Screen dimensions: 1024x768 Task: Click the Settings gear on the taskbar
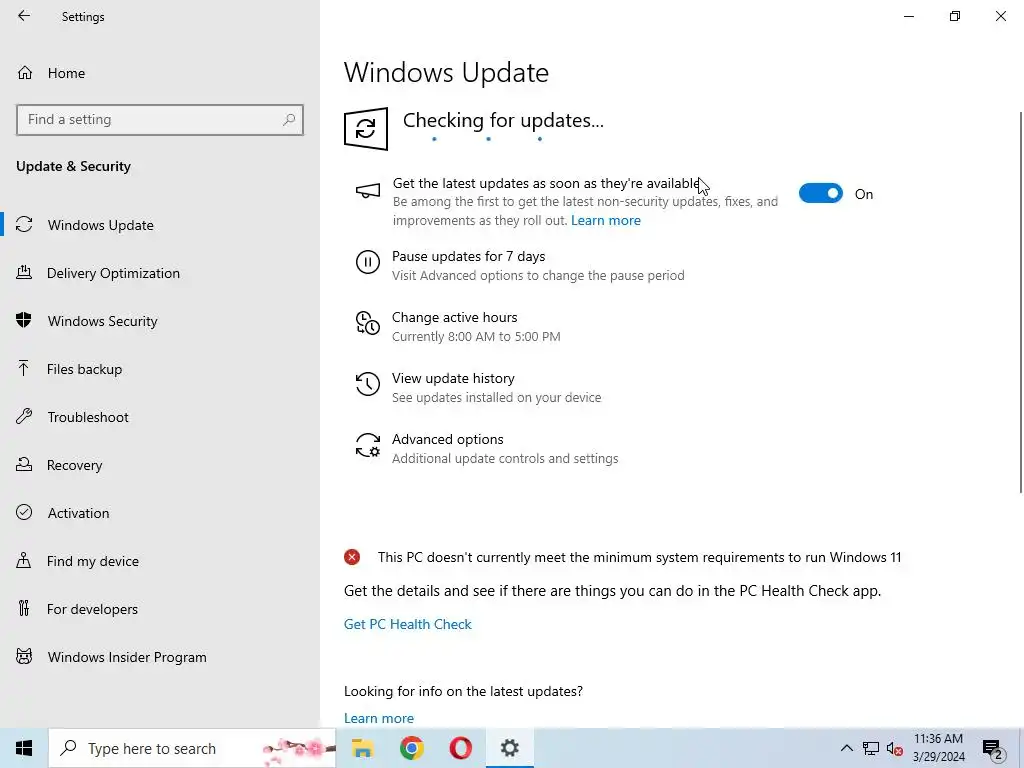tap(509, 748)
